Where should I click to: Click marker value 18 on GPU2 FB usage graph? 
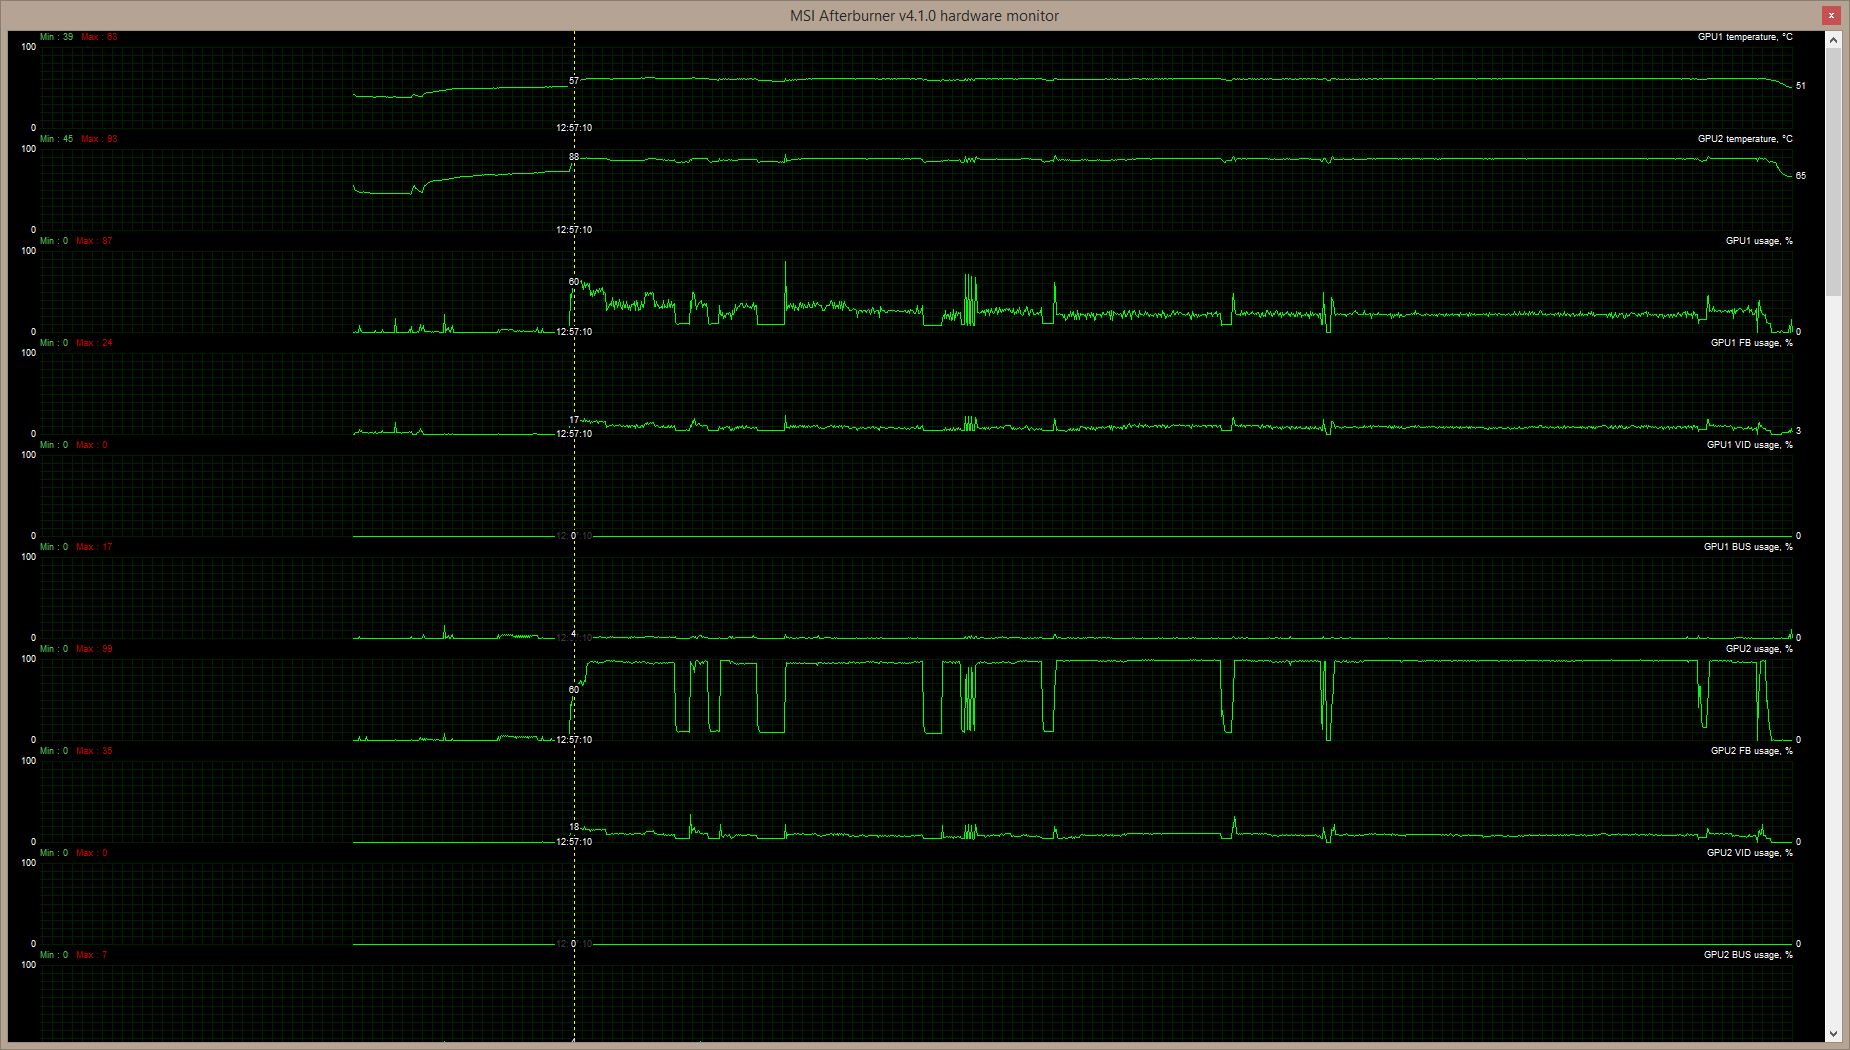(574, 827)
